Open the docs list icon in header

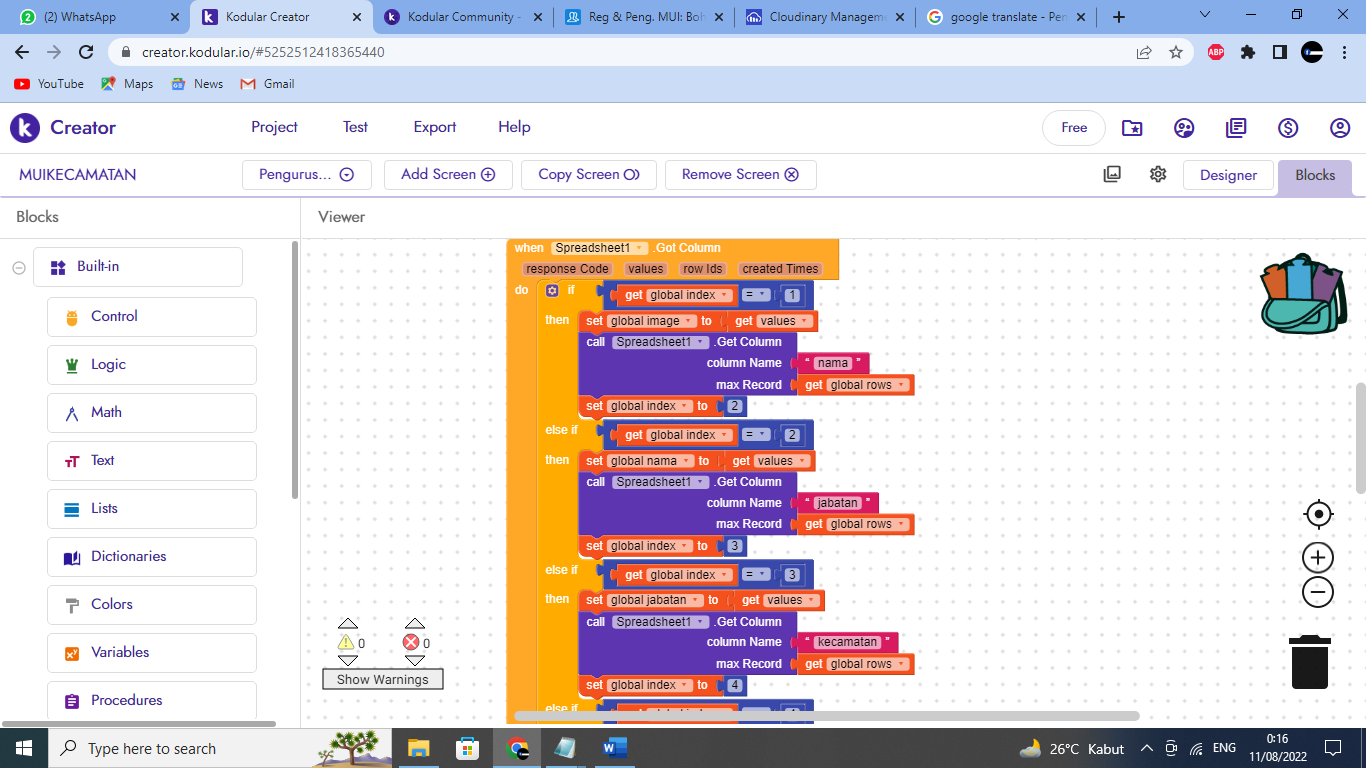[x=1236, y=128]
